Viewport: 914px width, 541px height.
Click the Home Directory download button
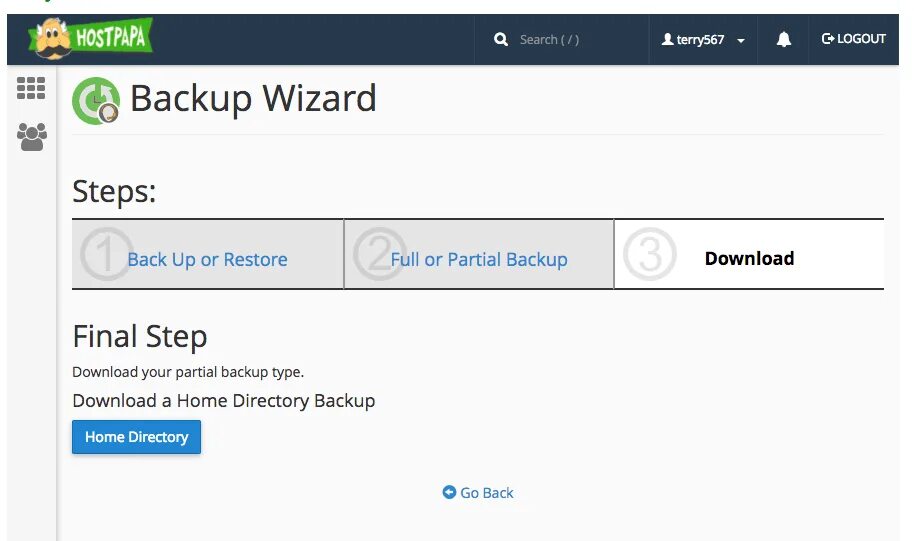tap(136, 437)
